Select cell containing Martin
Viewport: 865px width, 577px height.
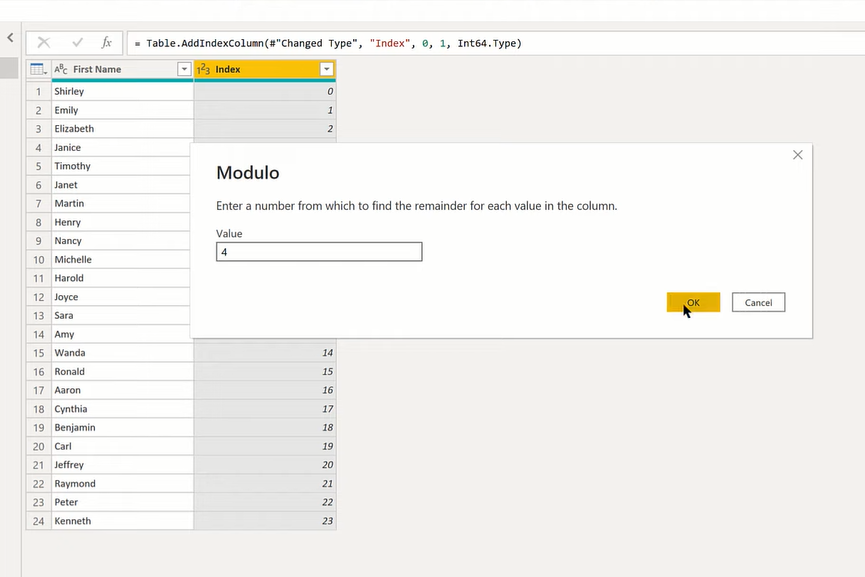[x=121, y=204]
